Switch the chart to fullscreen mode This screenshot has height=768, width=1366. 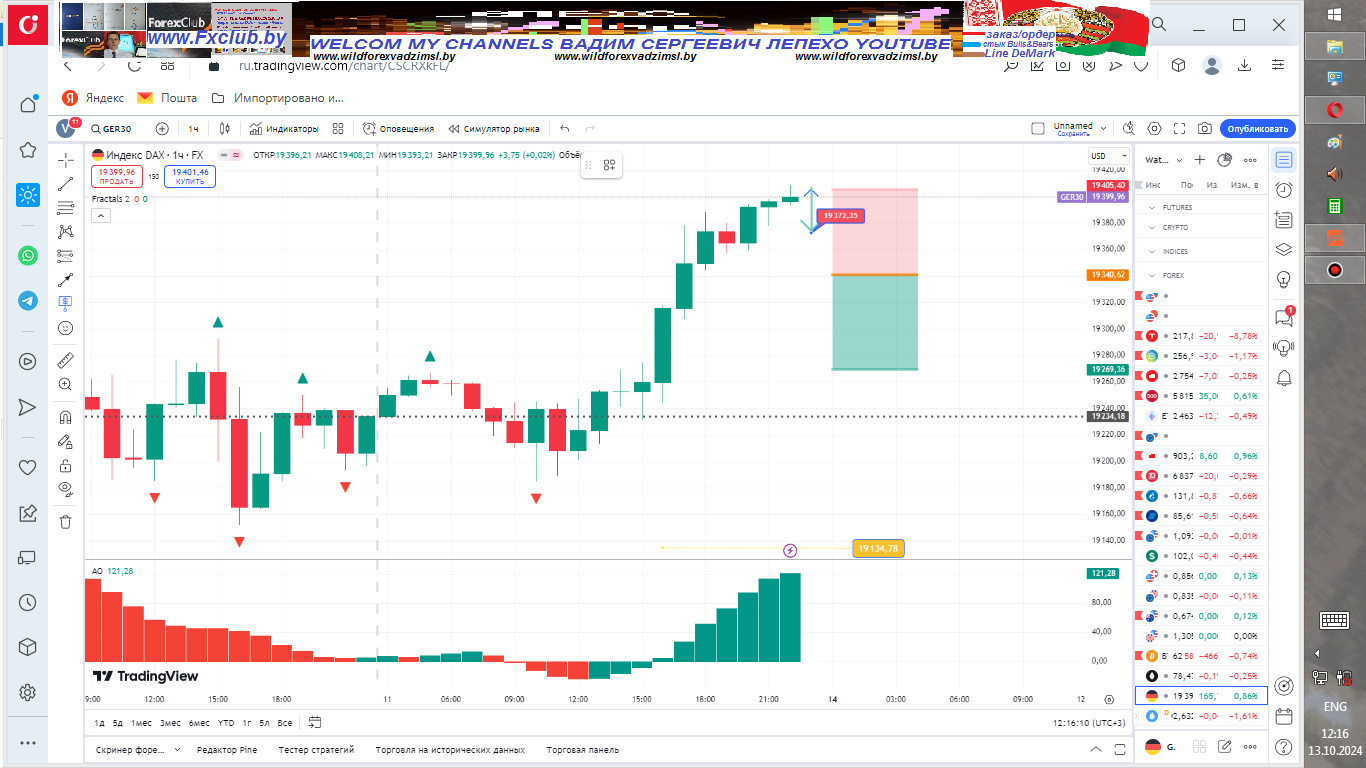point(1180,129)
